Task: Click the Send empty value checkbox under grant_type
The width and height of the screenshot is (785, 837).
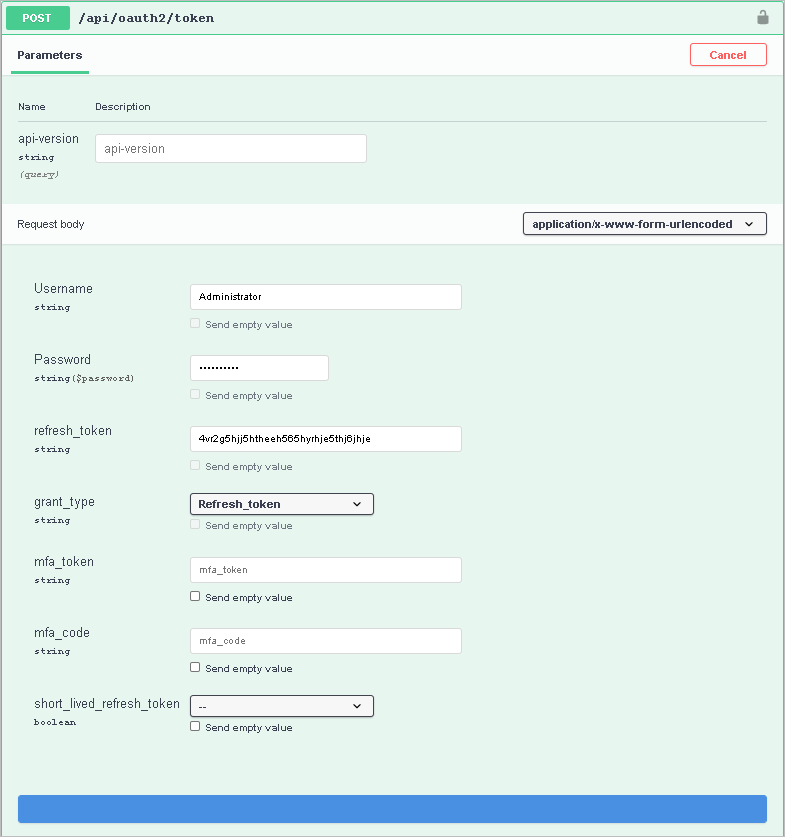Action: coord(195,525)
